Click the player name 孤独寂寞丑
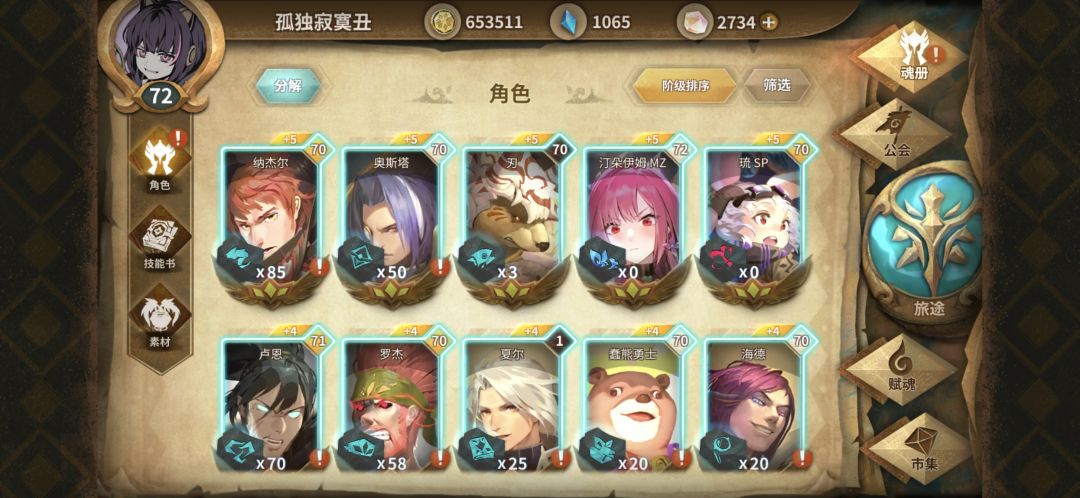Screen dimensions: 1080x498 (323, 22)
